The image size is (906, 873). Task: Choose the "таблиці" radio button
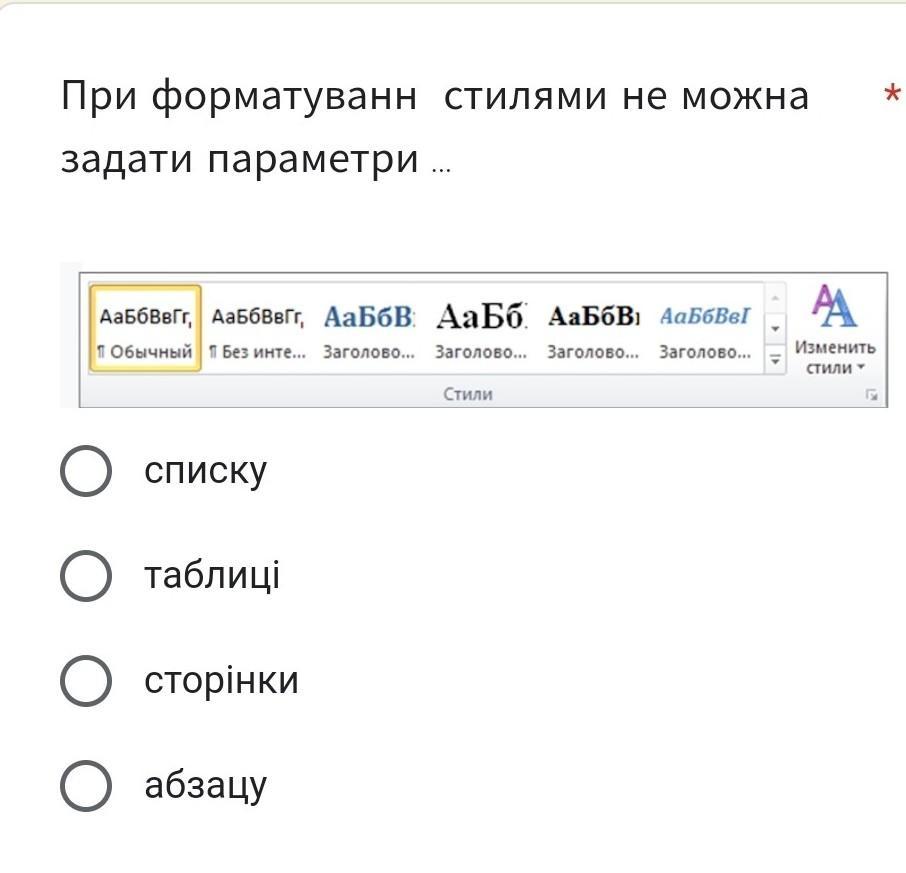tap(86, 576)
